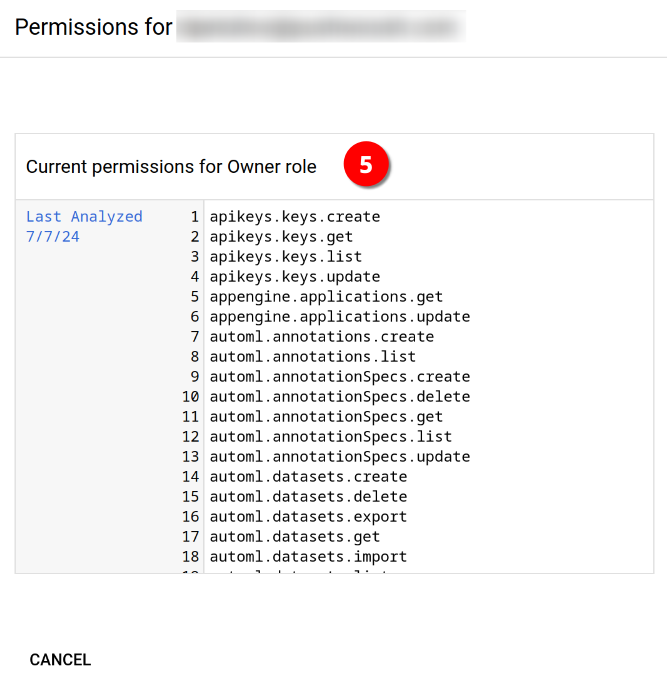Select appengine.applications.get permission
The height and width of the screenshot is (697, 667).
click(x=326, y=296)
